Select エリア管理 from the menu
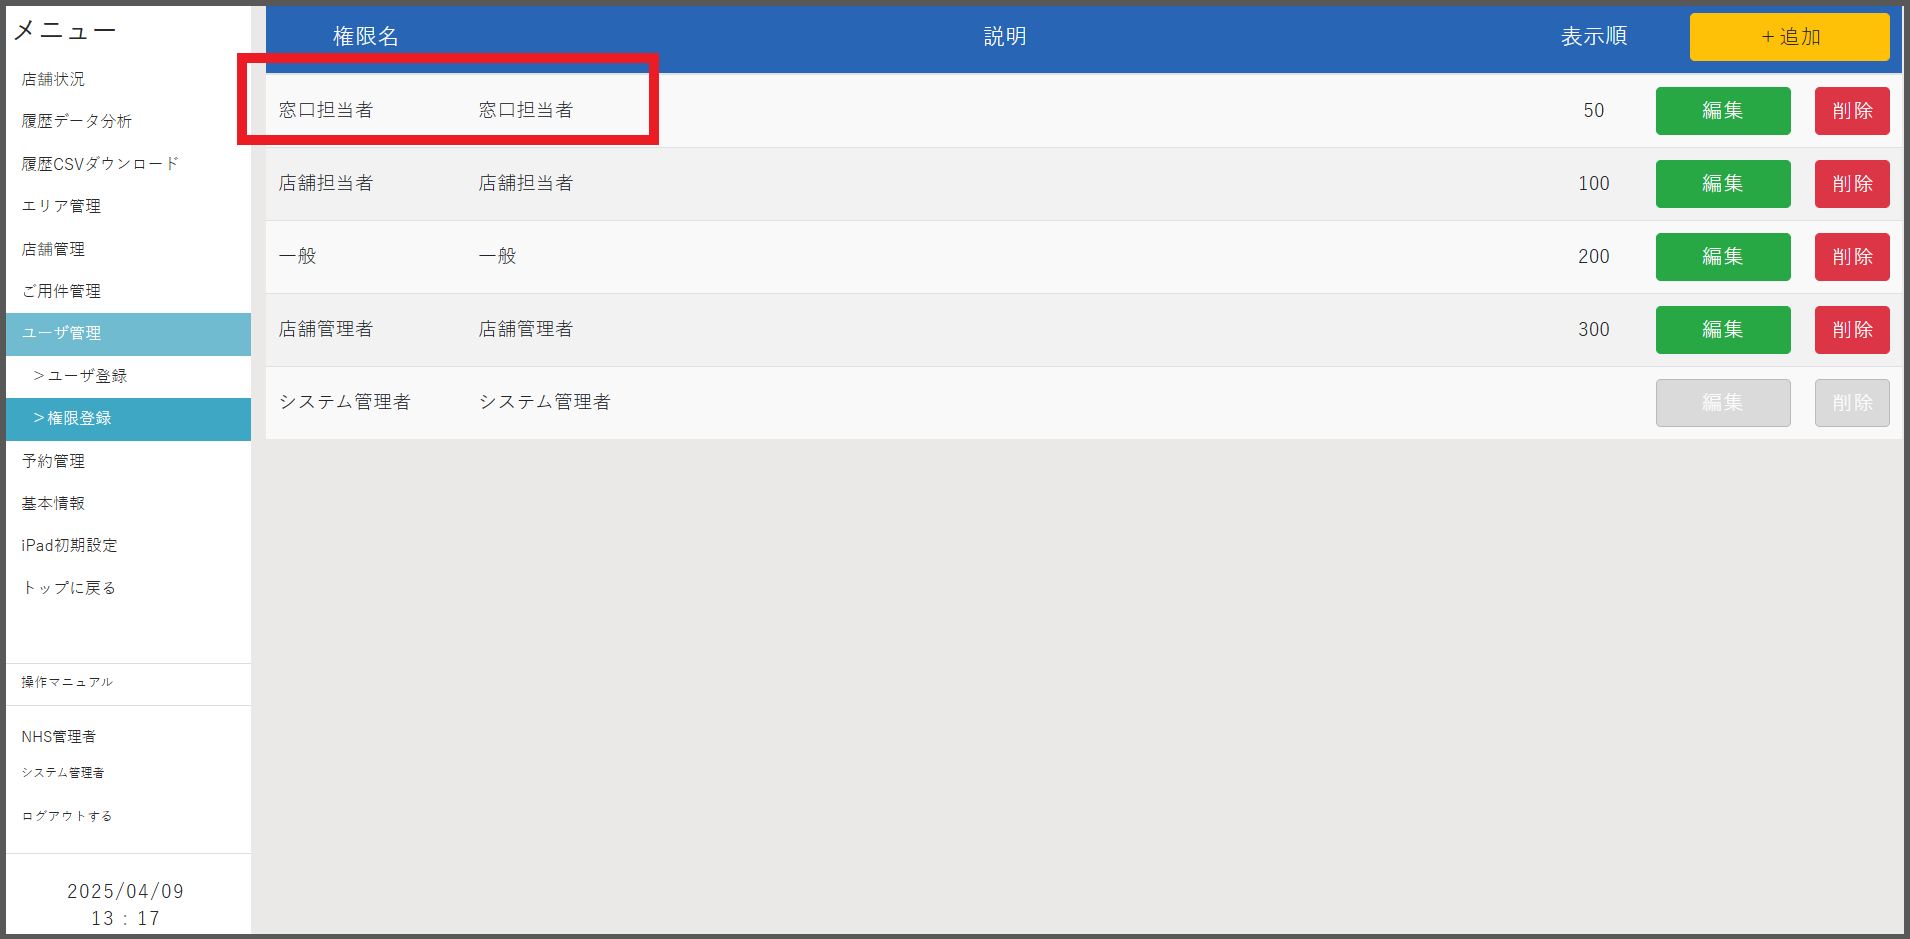This screenshot has height=939, width=1910. pyautogui.click(x=62, y=206)
